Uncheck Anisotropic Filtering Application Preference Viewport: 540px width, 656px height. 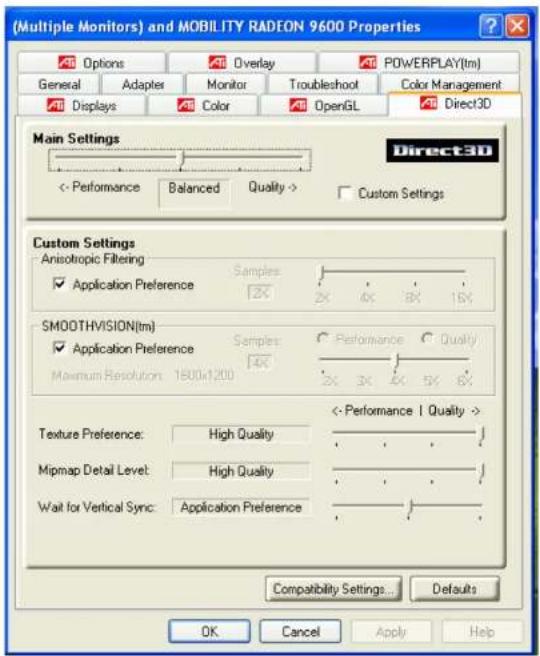coord(59,284)
